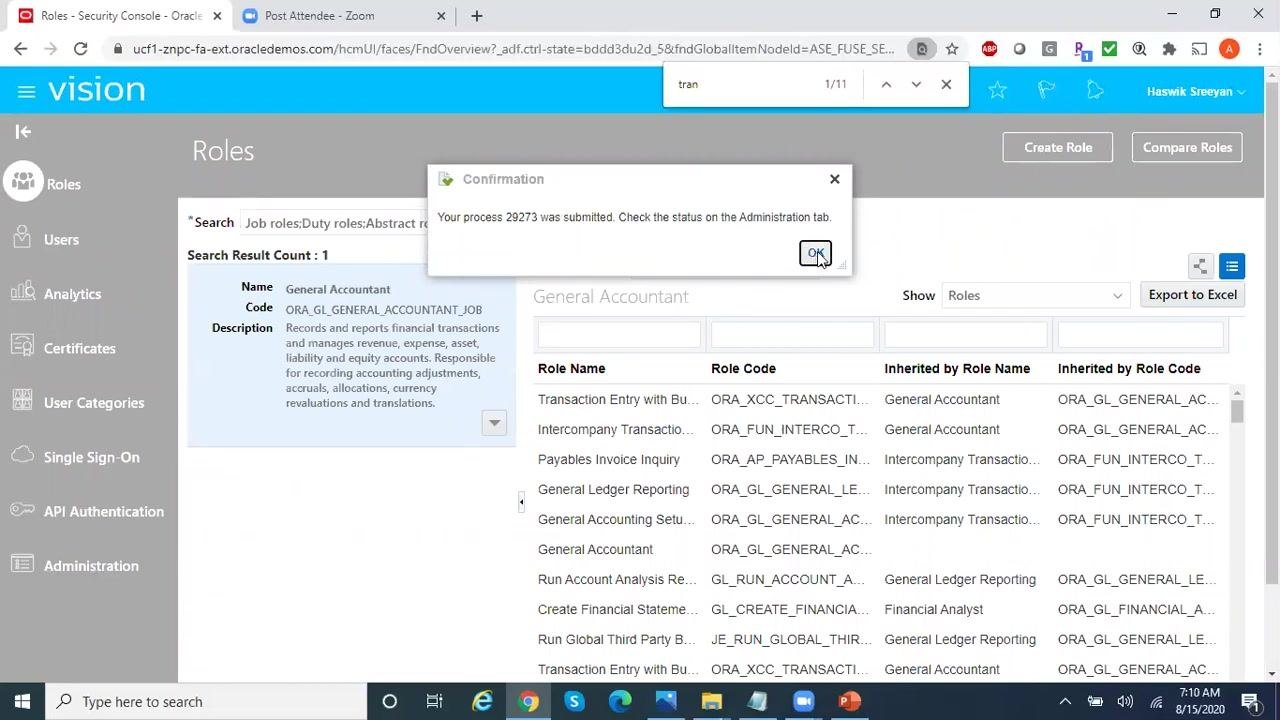Bookmark this page with the star
The height and width of the screenshot is (720, 1280).
pos(952,48)
